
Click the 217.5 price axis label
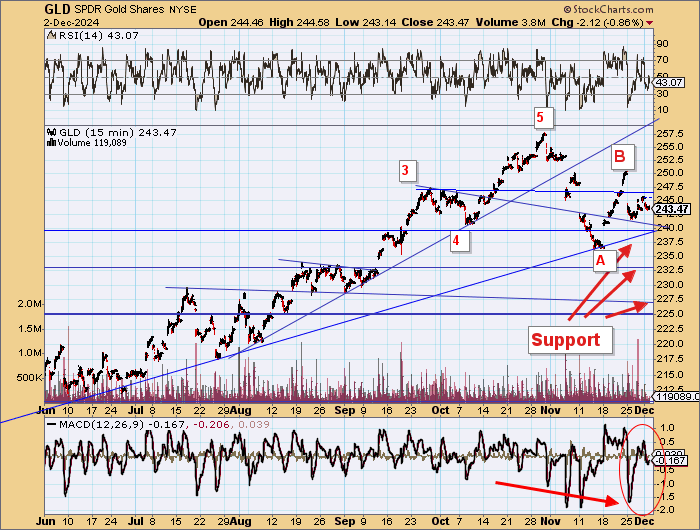coord(671,359)
